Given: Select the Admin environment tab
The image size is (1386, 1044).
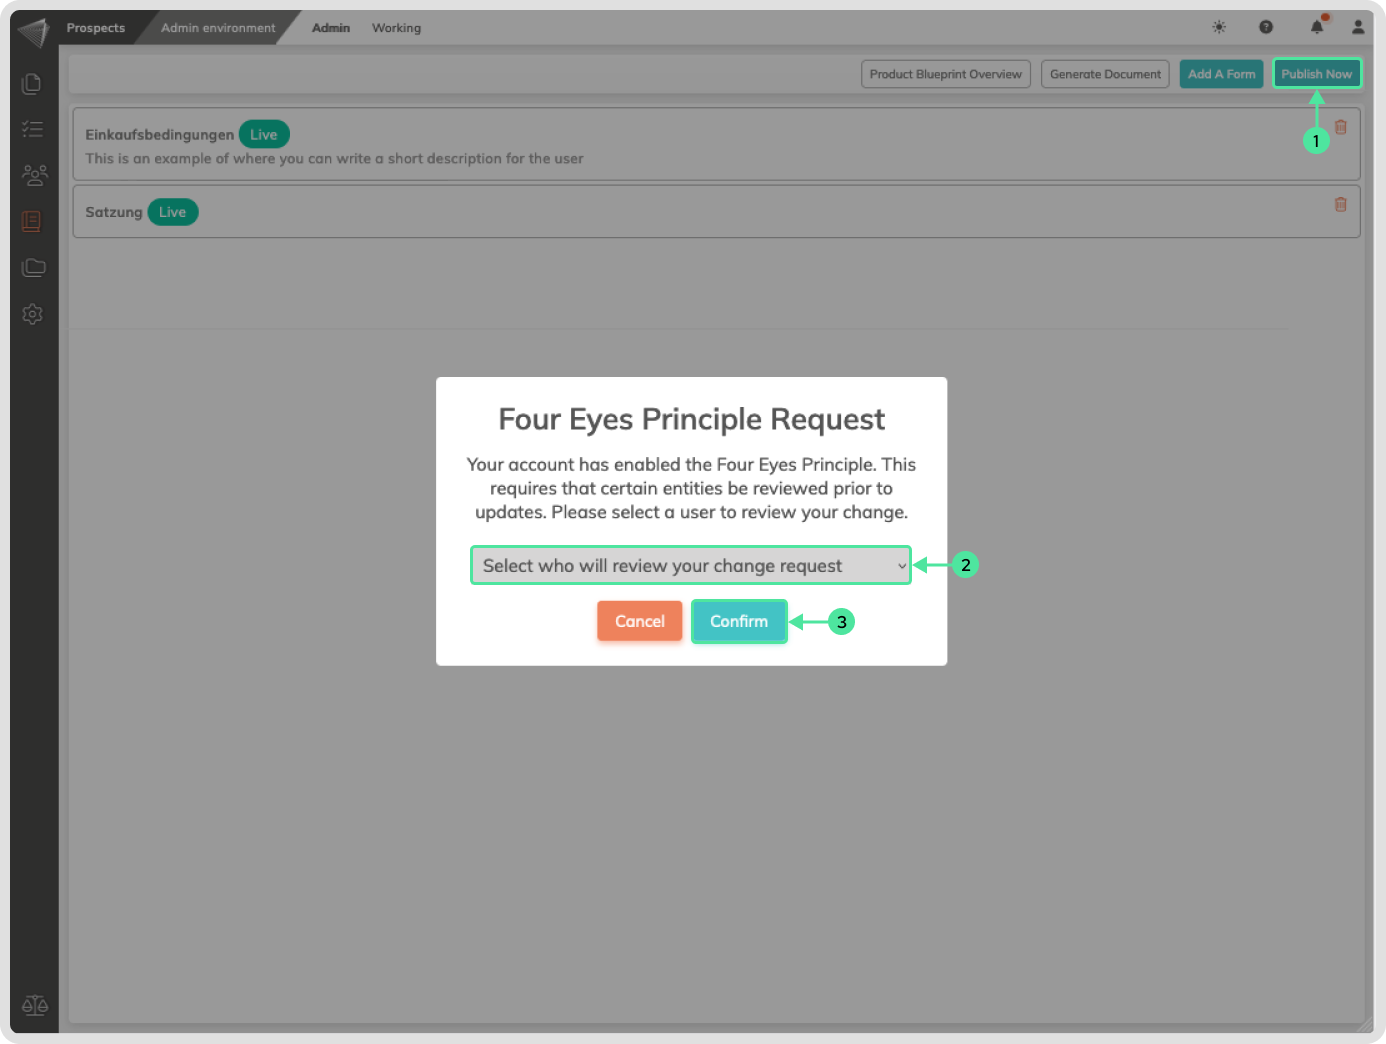Looking at the screenshot, I should click(x=218, y=28).
